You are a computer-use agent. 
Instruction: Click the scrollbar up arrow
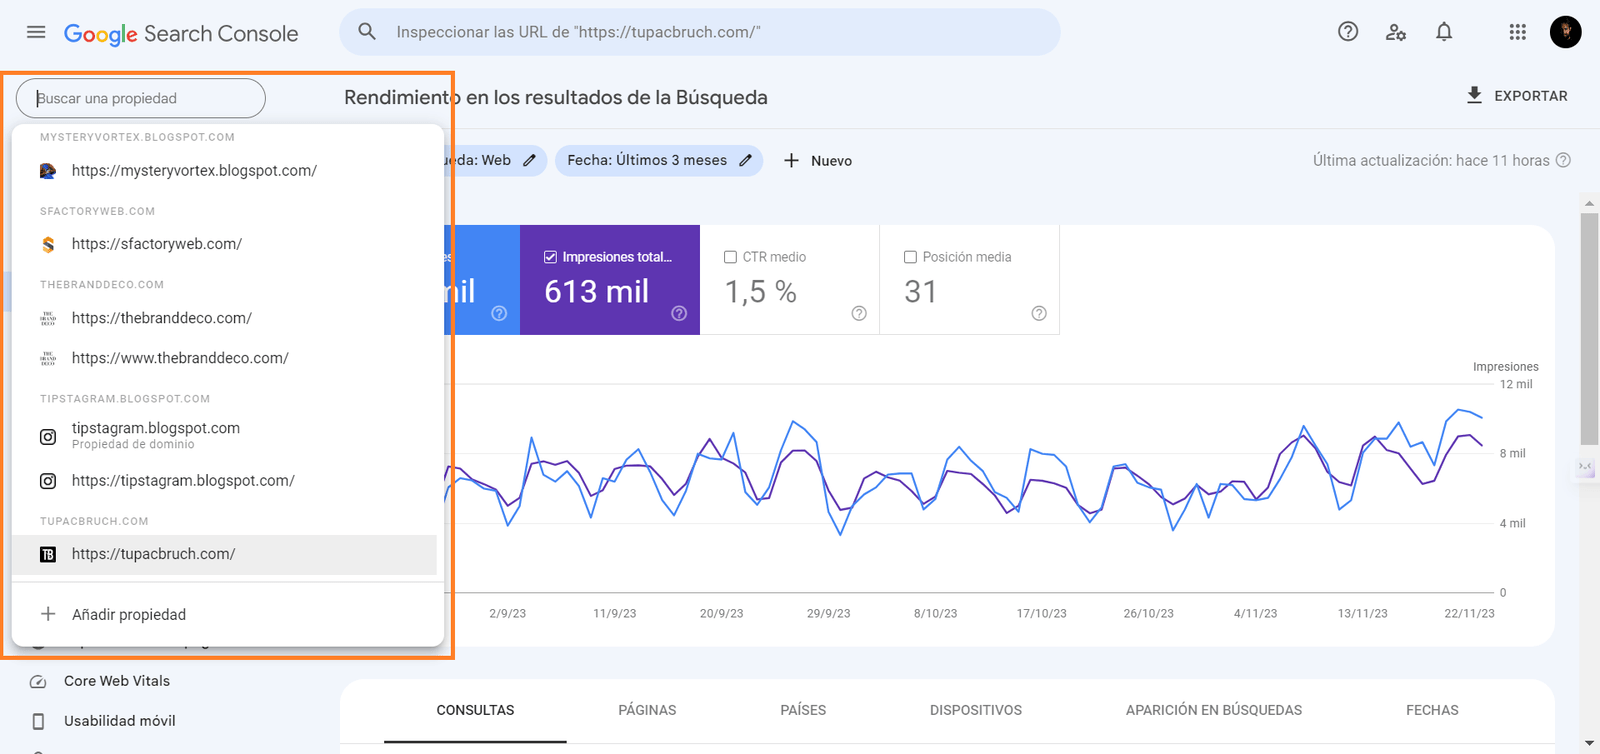pos(1589,203)
